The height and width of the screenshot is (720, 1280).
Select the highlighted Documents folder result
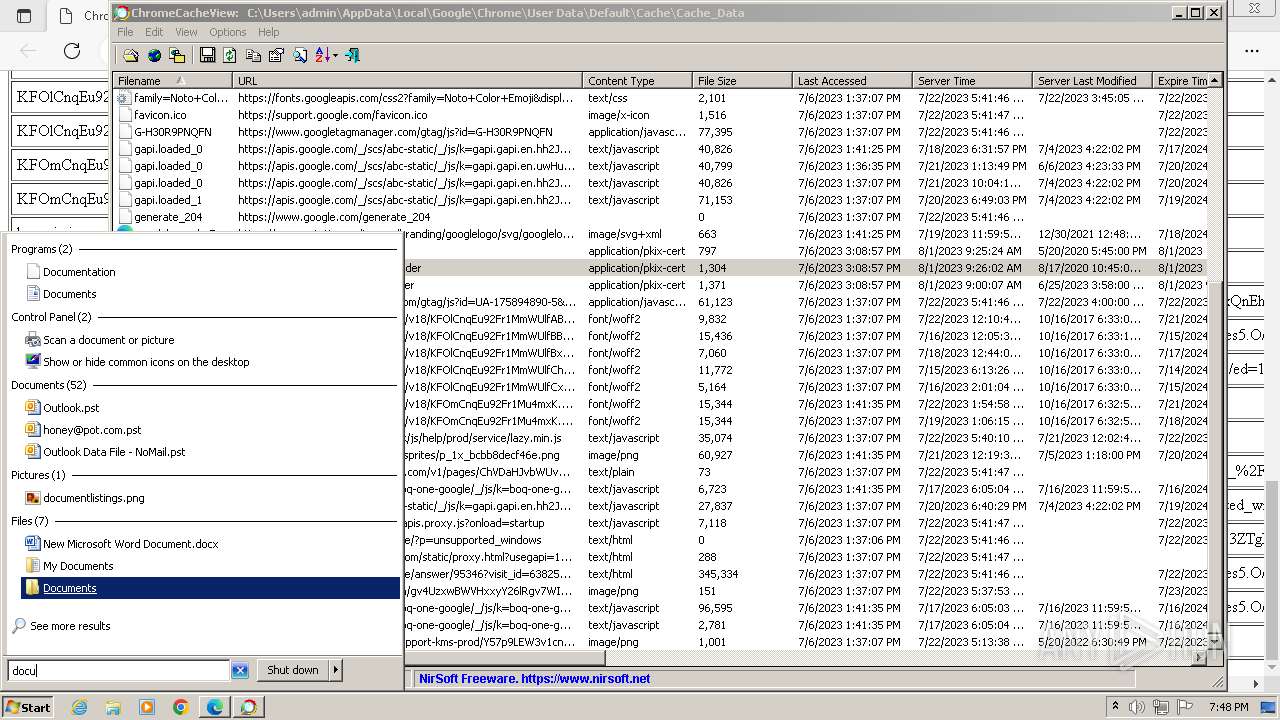tap(210, 588)
